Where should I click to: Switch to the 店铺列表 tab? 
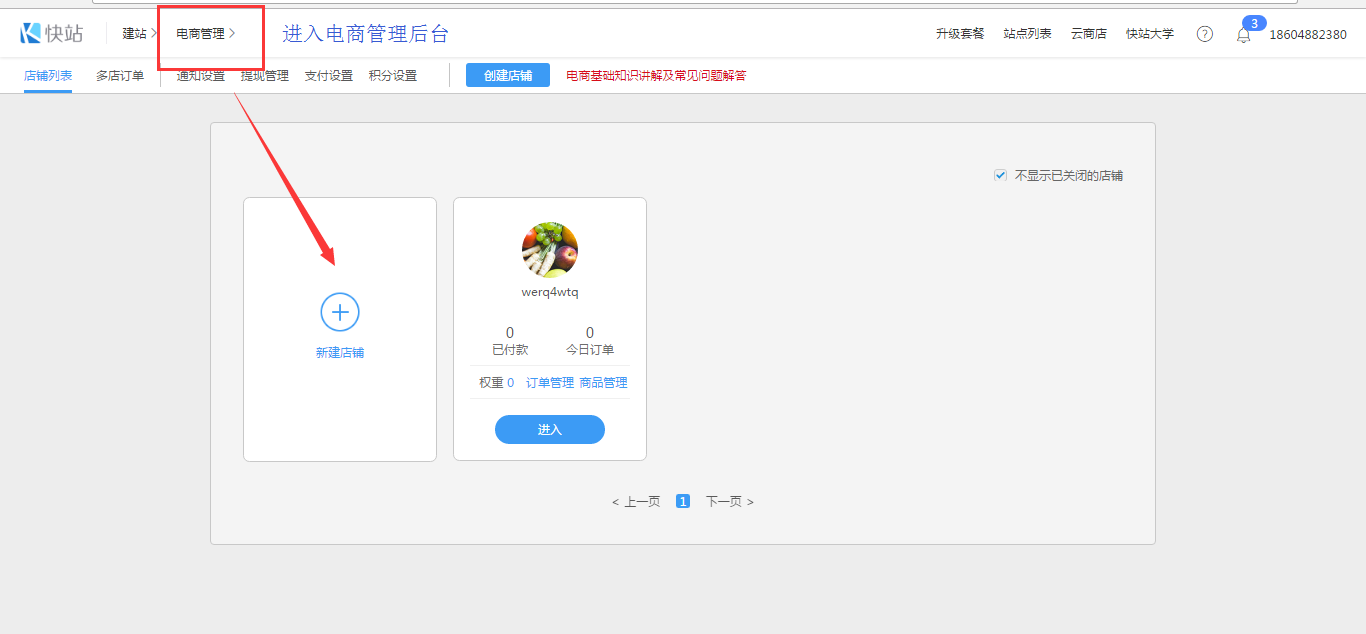click(x=48, y=75)
